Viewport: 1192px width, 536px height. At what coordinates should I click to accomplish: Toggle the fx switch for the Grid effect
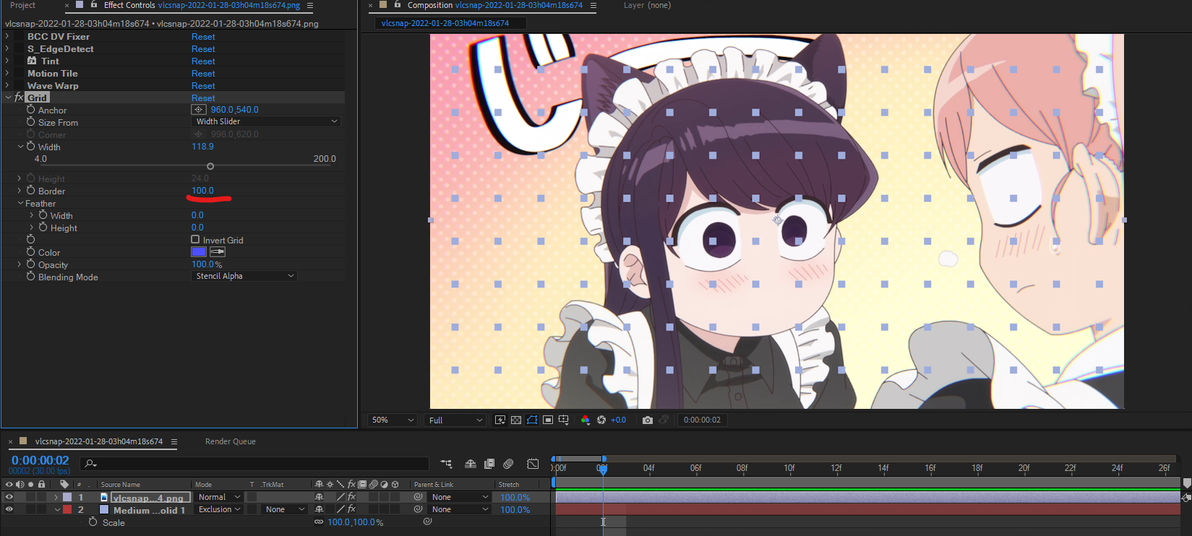[19, 97]
